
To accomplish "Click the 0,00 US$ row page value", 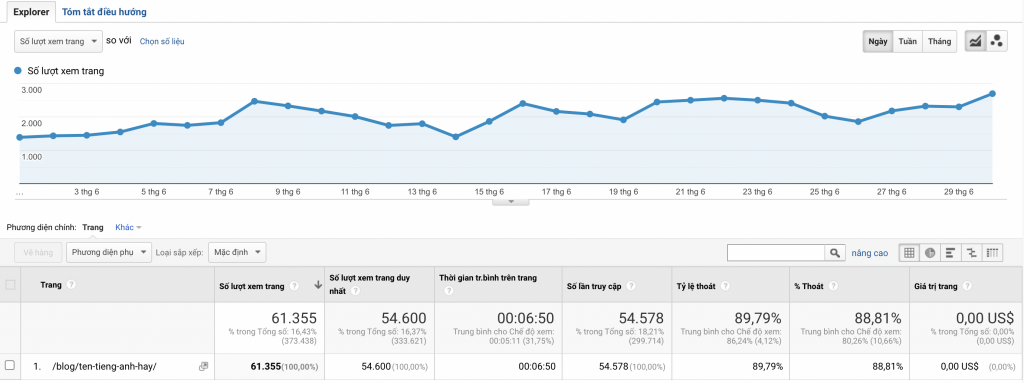I will (959, 367).
